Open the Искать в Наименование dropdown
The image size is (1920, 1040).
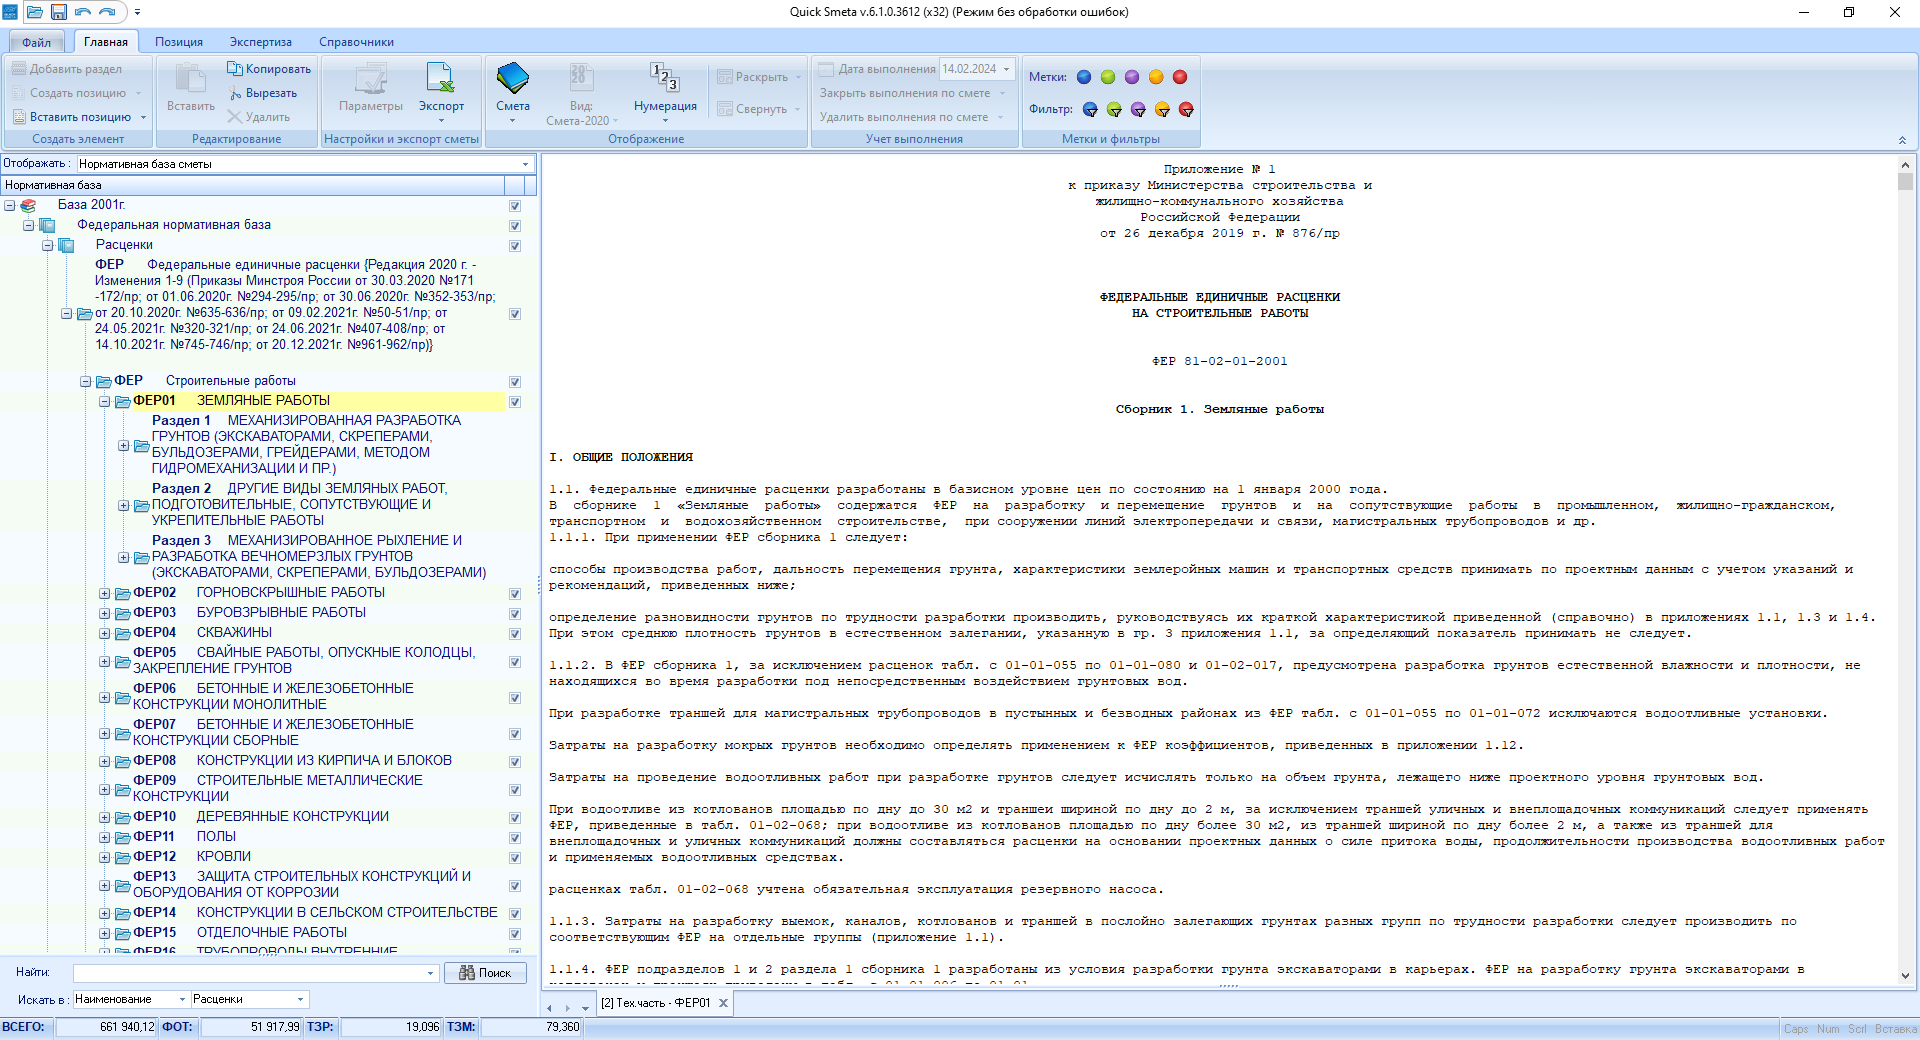point(182,999)
